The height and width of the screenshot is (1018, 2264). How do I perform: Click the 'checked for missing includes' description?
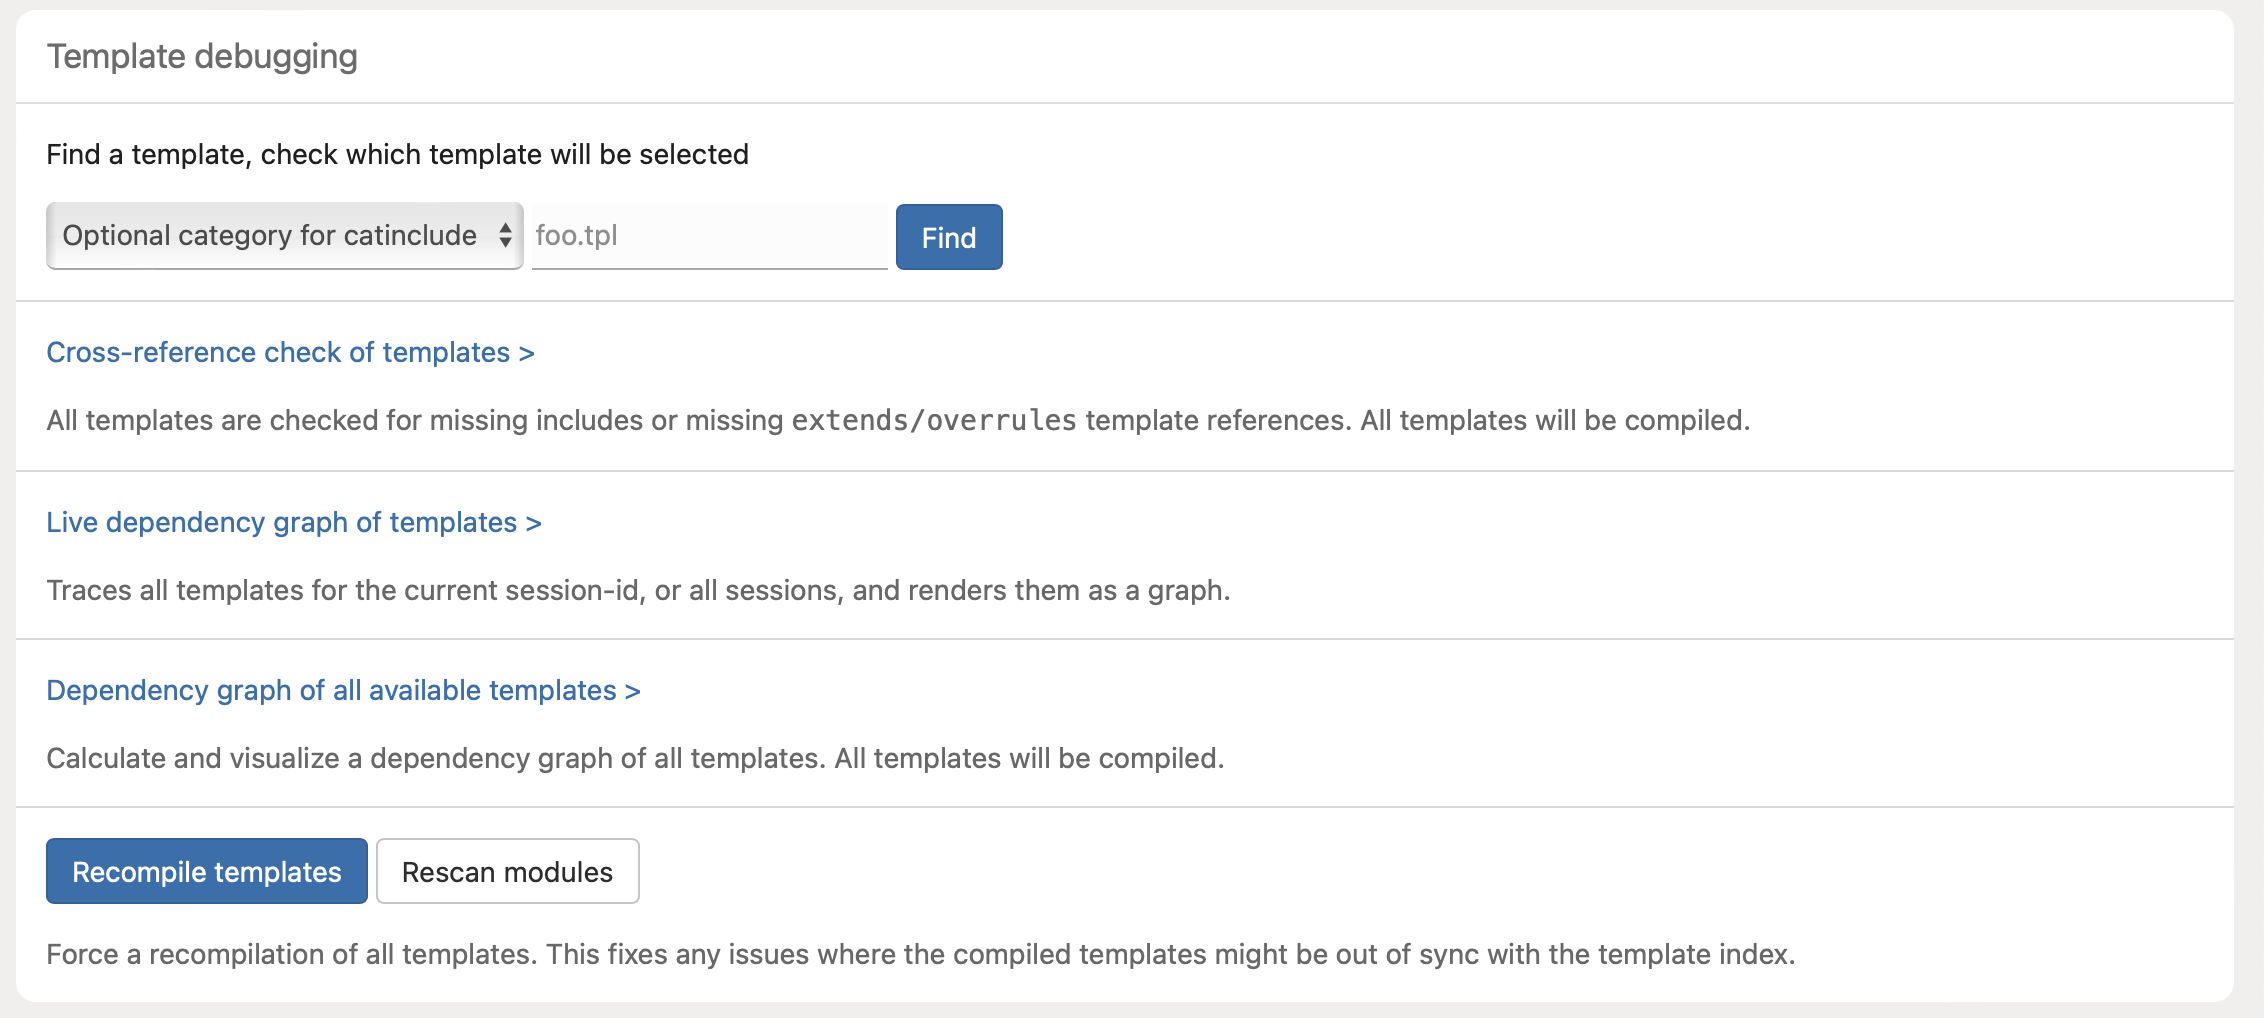pyautogui.click(x=400, y=421)
